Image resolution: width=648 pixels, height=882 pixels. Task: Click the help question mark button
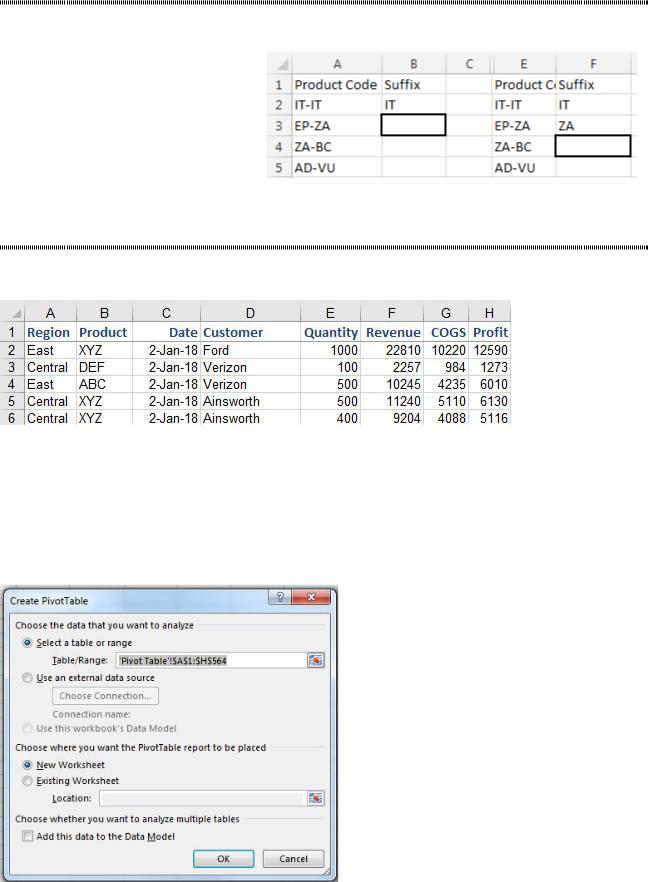pos(280,597)
